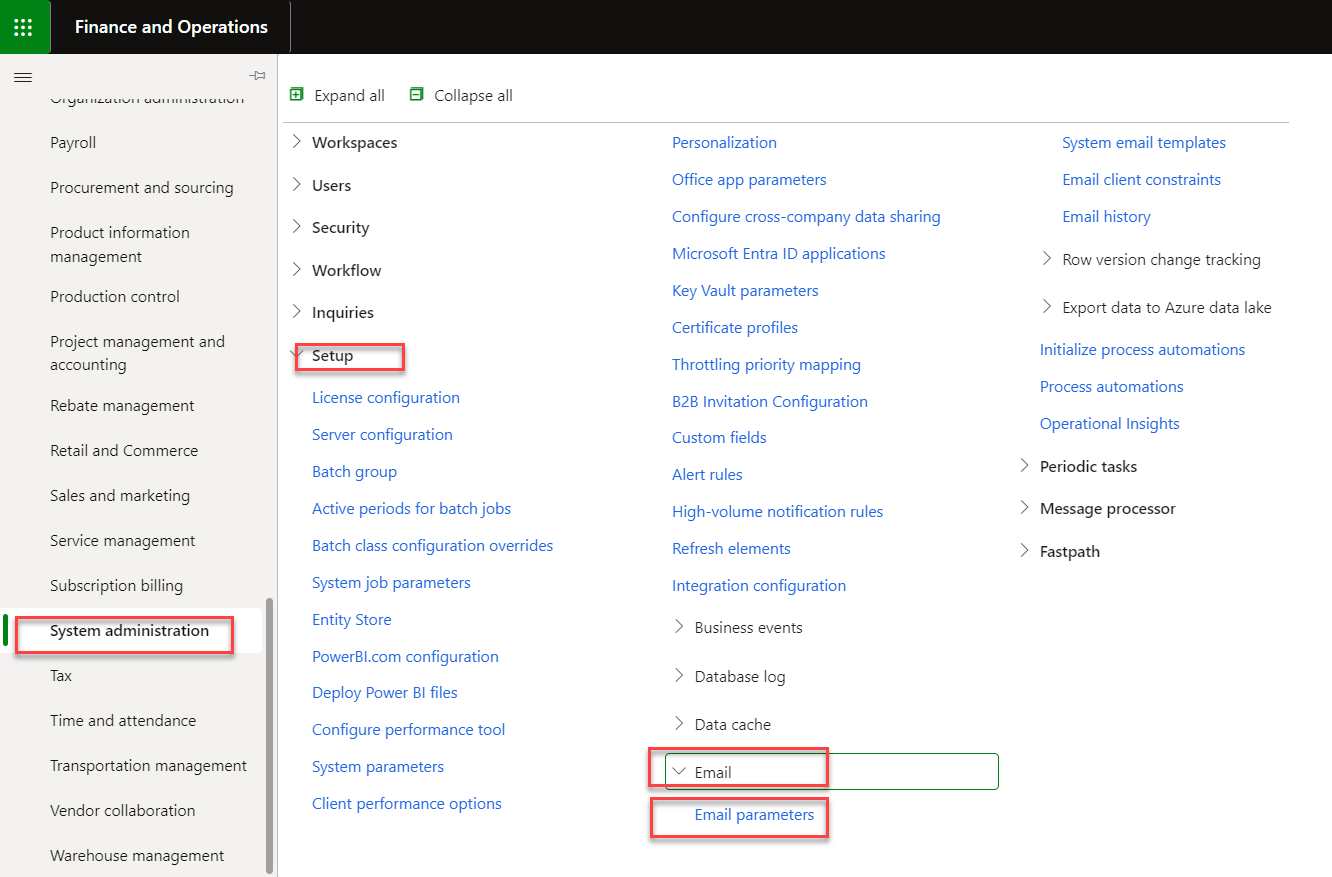Open Key Vault parameters

[x=745, y=290]
